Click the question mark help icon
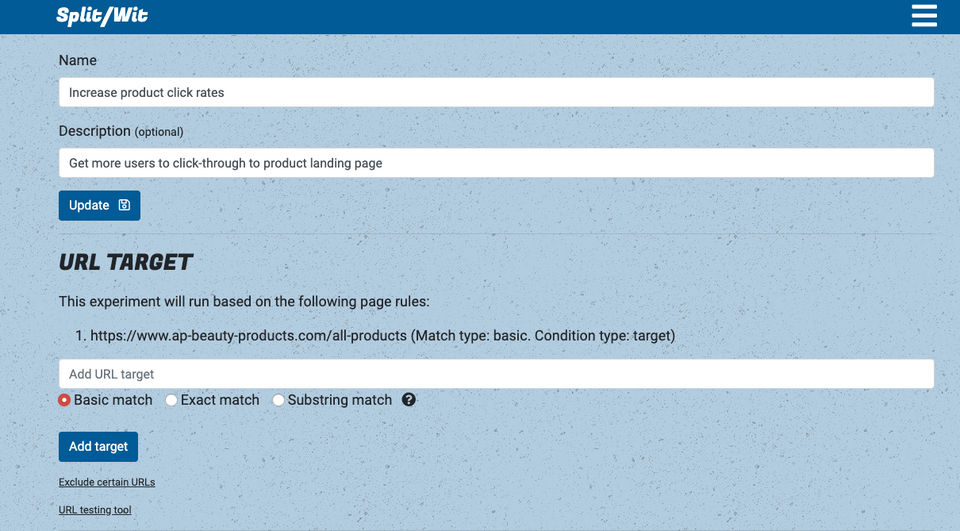This screenshot has height=531, width=960. click(408, 400)
